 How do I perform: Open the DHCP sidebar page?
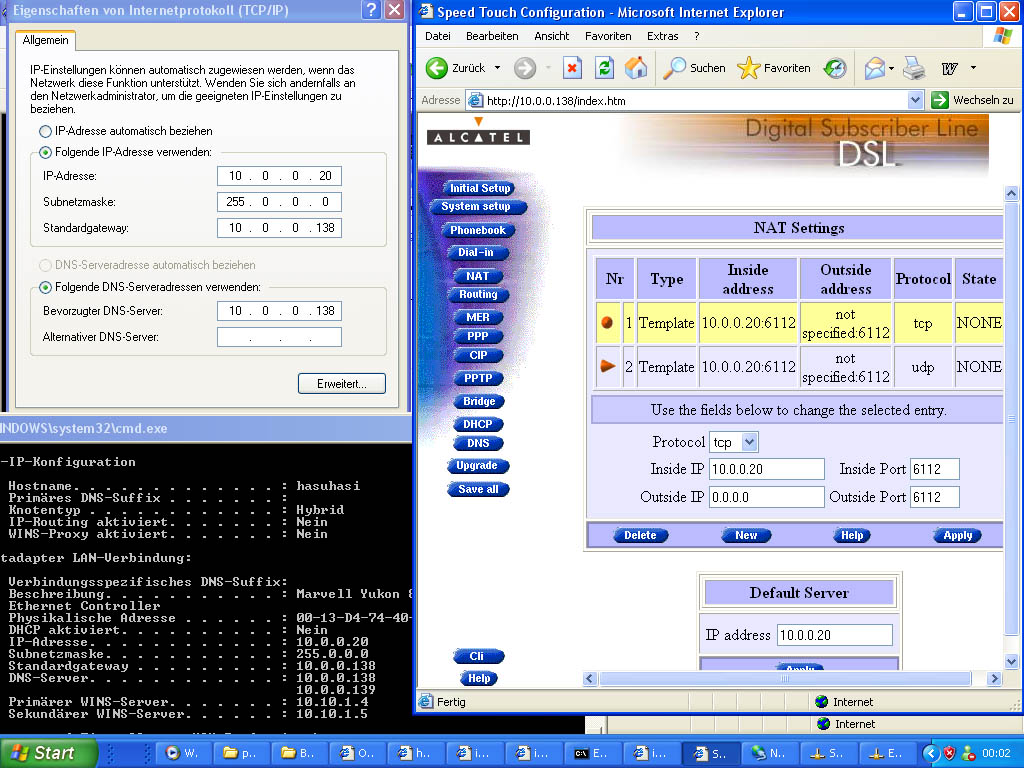[477, 424]
